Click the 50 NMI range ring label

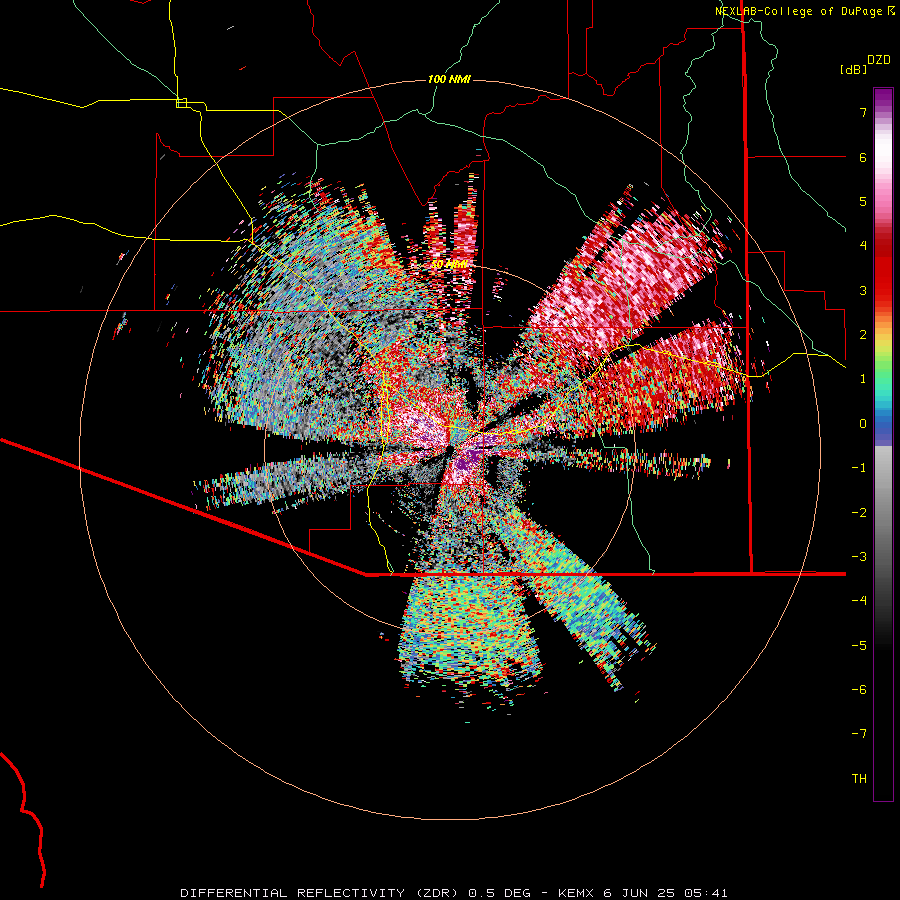[x=449, y=265]
